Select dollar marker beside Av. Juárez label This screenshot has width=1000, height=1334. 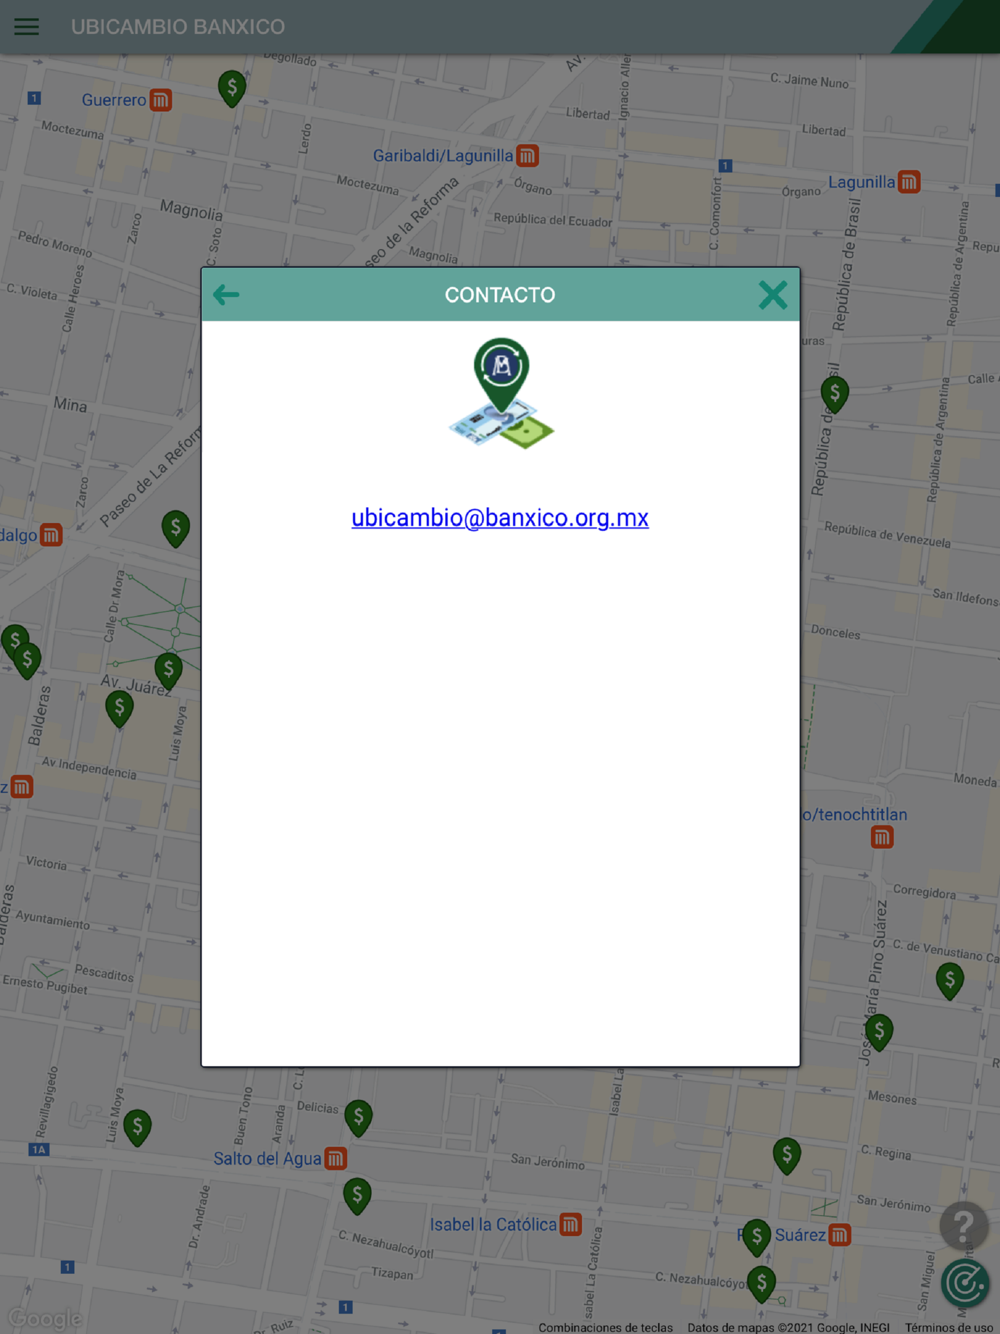[169, 671]
